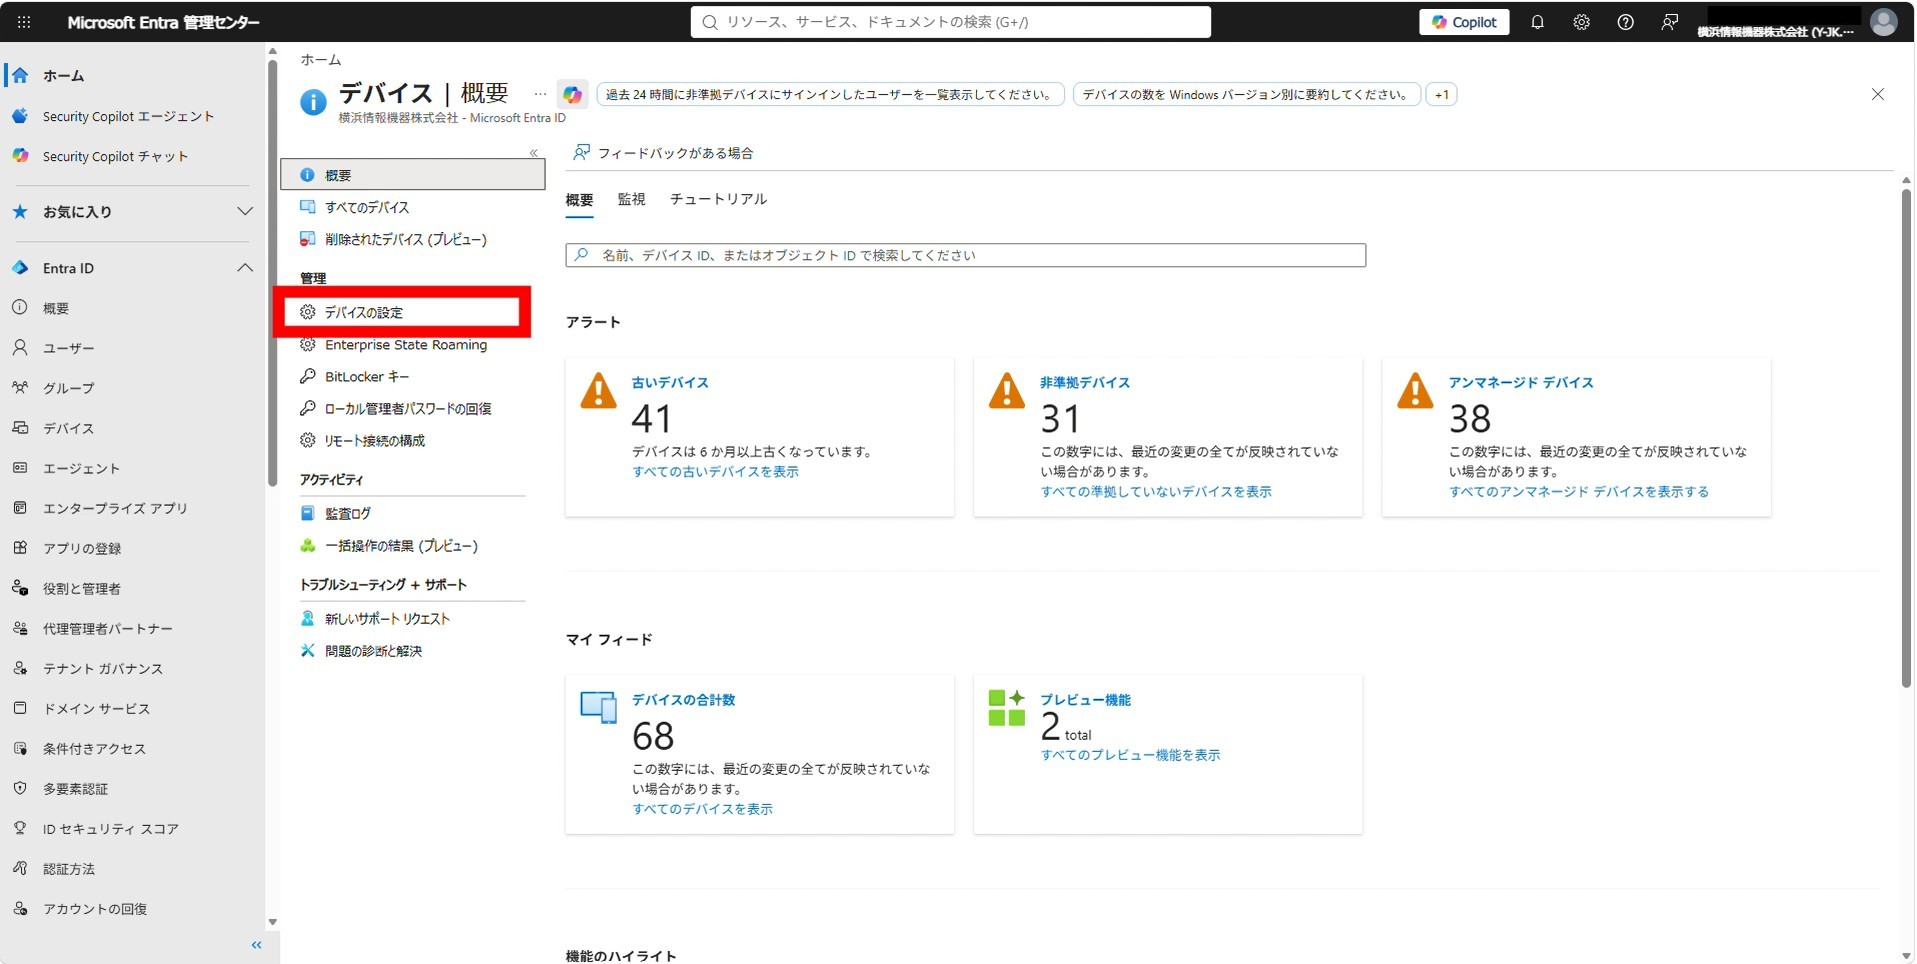The width and height of the screenshot is (1917, 964).
Task: Click すべてのプレビュー機能を表示 link
Action: tap(1130, 755)
